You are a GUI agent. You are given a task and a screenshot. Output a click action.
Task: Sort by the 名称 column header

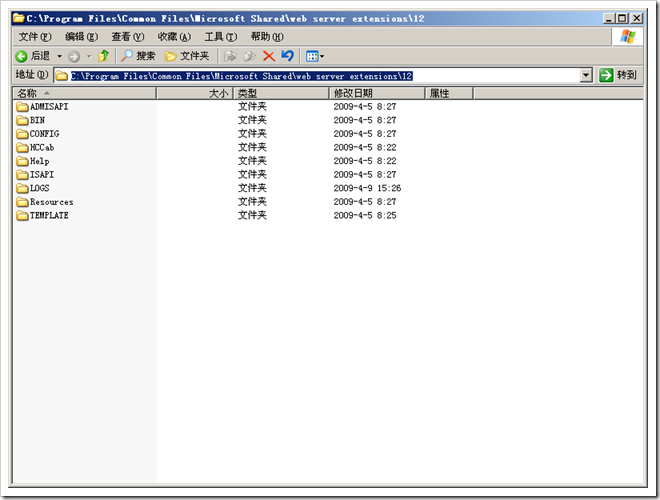tap(85, 93)
